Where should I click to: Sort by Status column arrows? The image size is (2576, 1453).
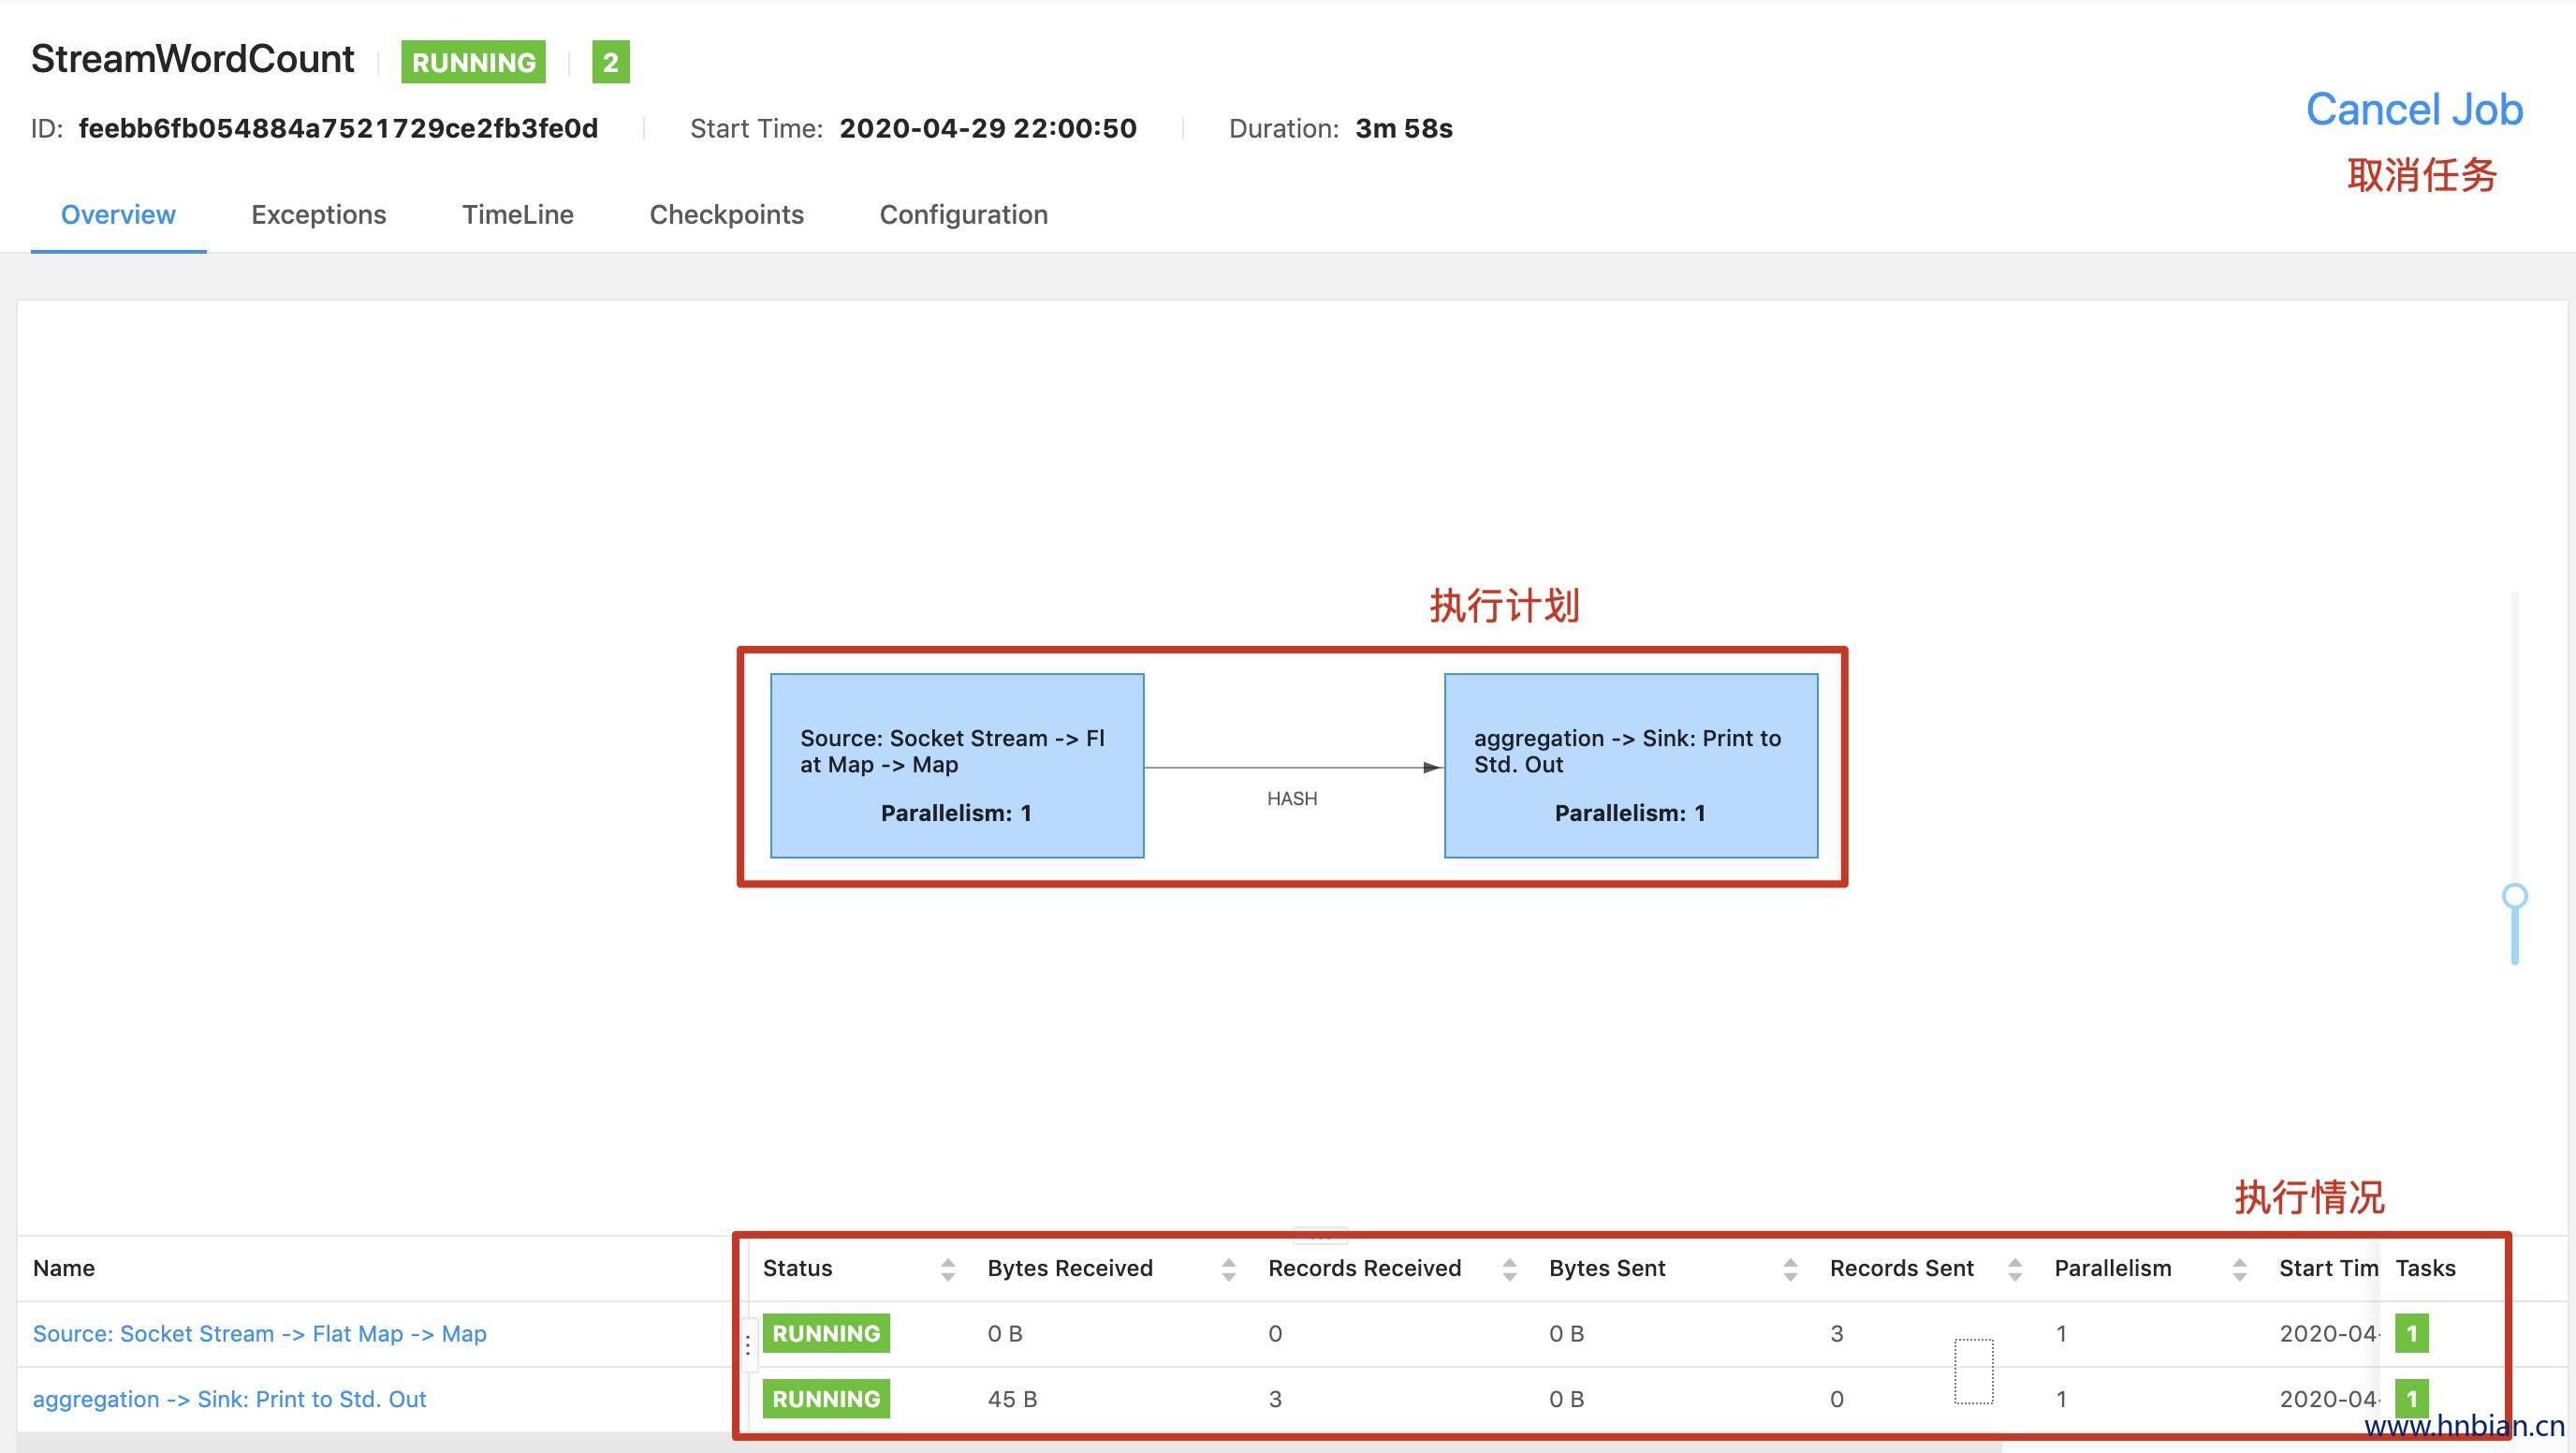pos(947,1269)
